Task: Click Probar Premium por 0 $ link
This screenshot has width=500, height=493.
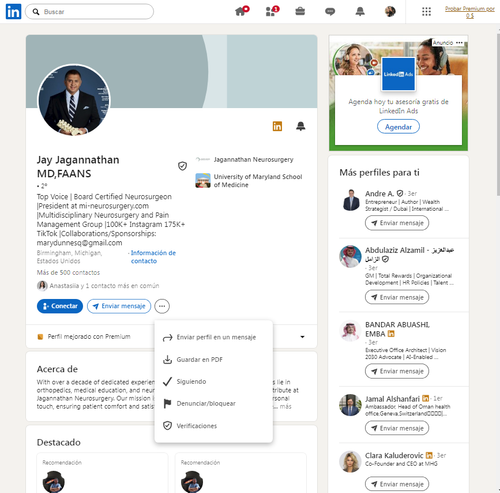Action: 470,12
